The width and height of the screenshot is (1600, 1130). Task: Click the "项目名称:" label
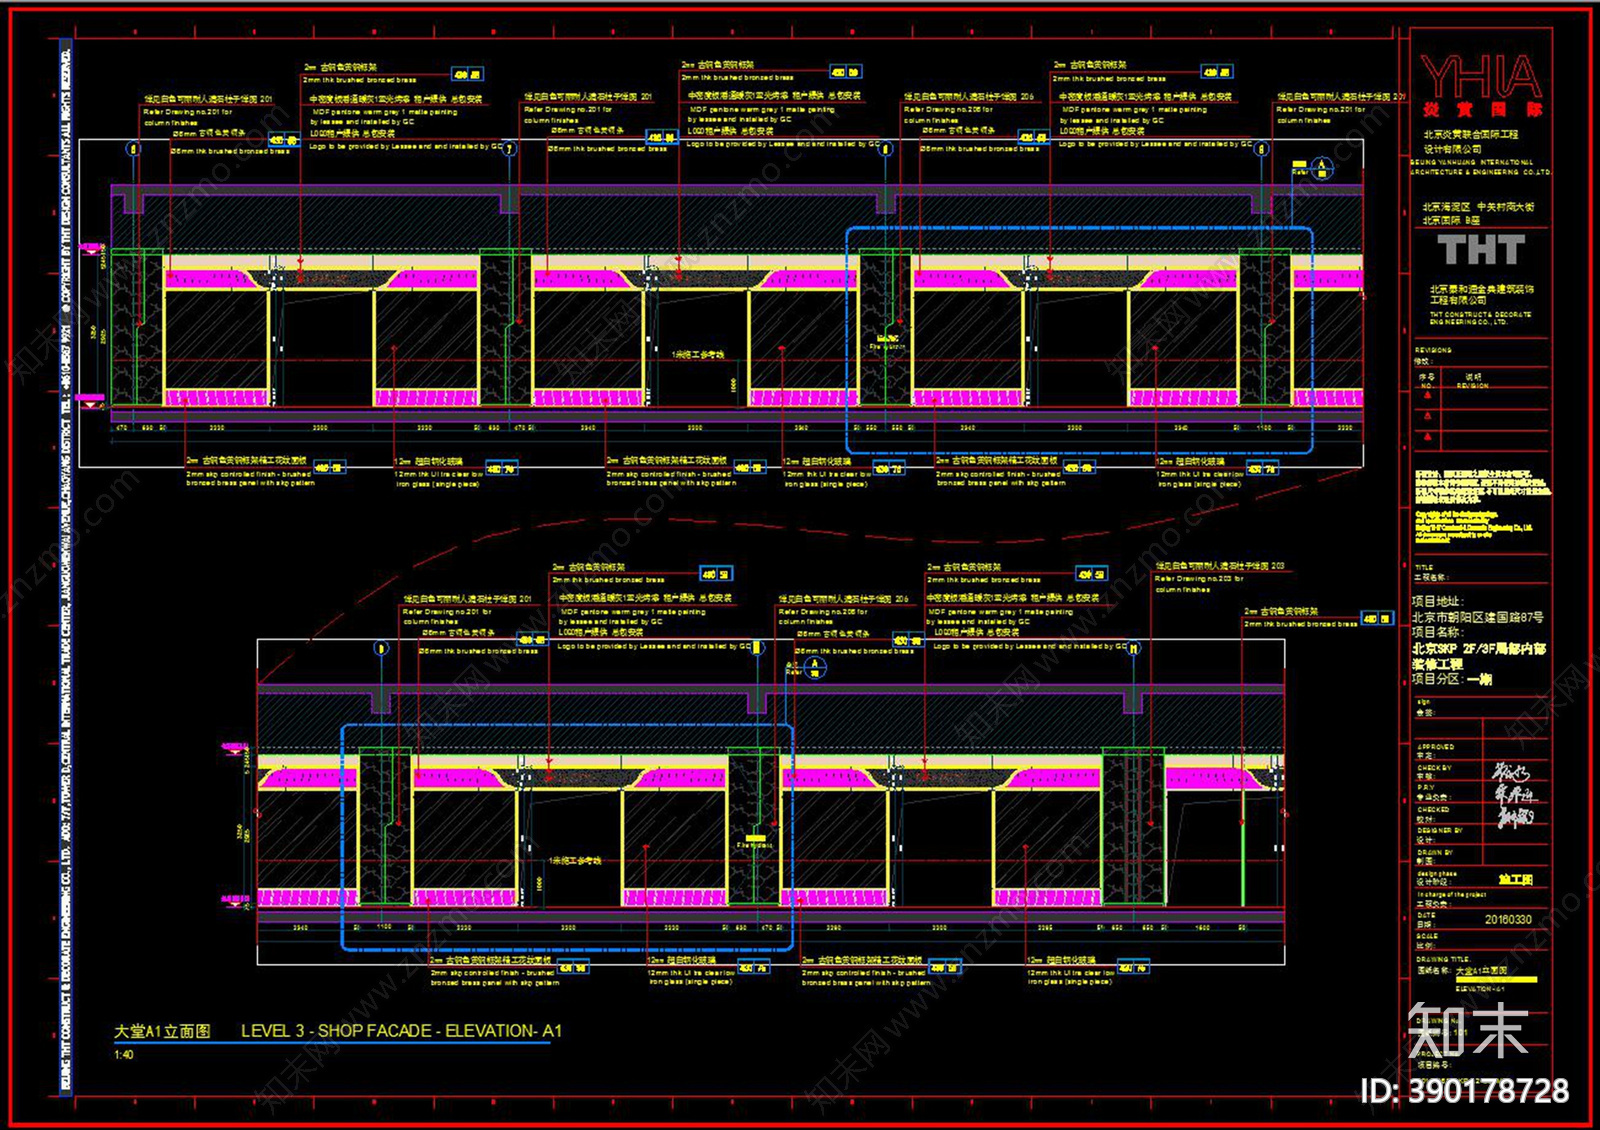(1438, 632)
